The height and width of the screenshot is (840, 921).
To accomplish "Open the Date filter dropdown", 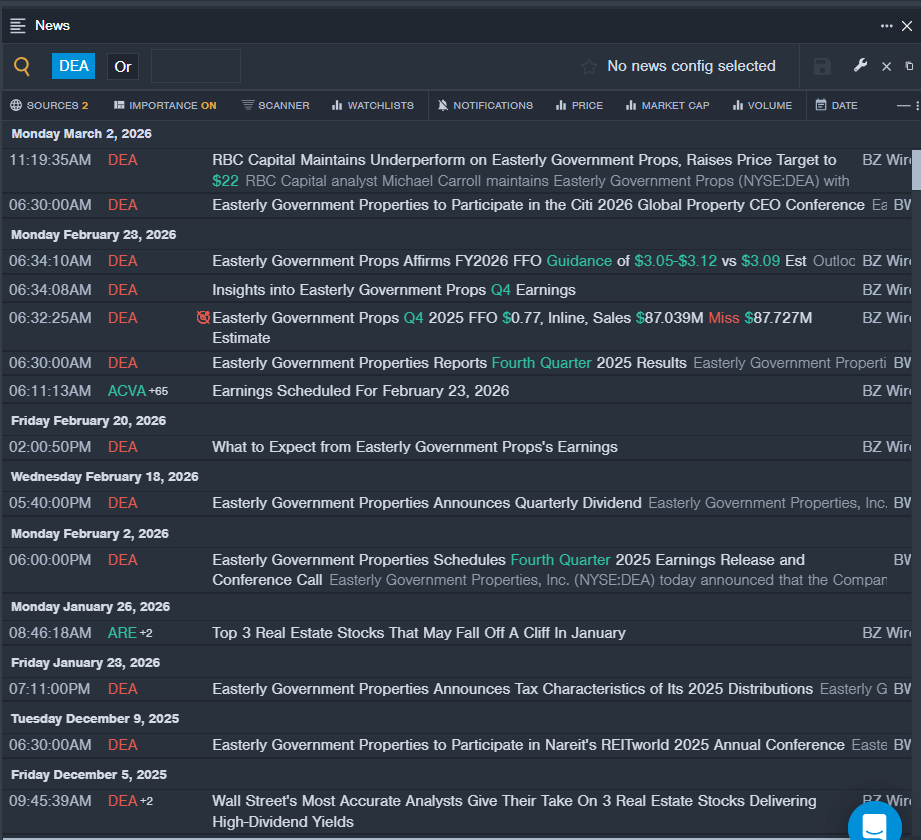I will point(836,105).
